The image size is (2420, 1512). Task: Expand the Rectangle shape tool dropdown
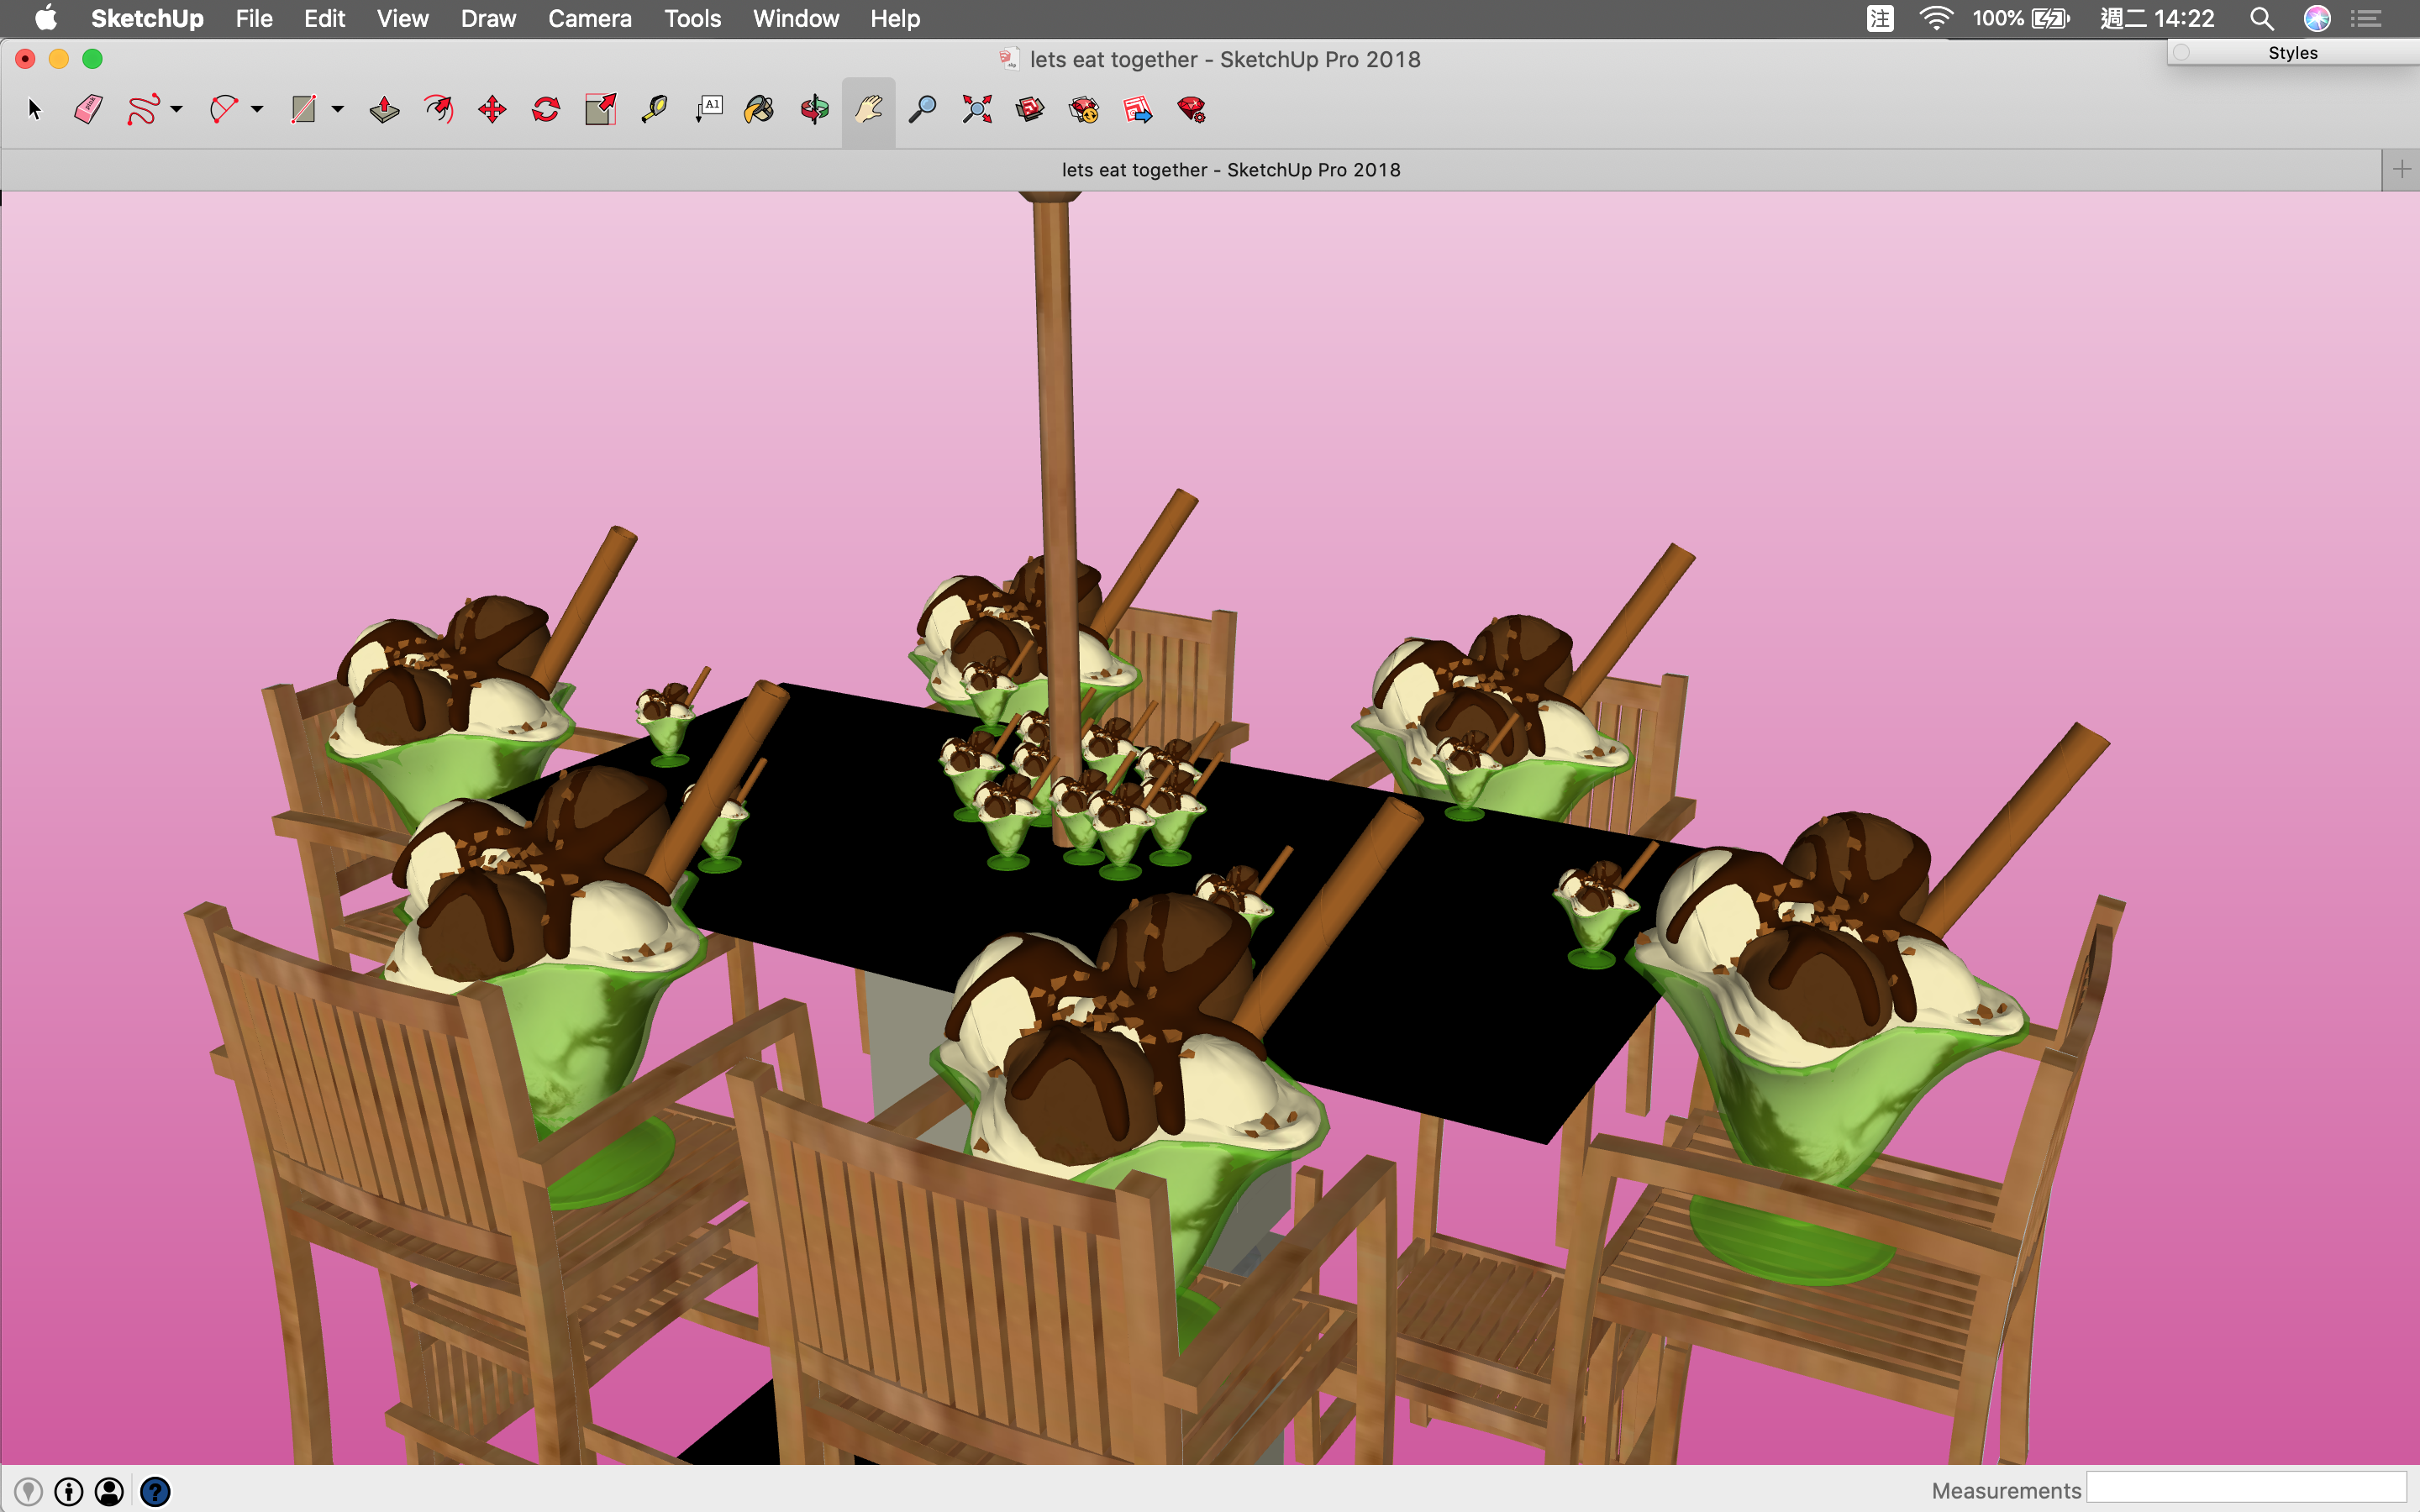coord(338,109)
